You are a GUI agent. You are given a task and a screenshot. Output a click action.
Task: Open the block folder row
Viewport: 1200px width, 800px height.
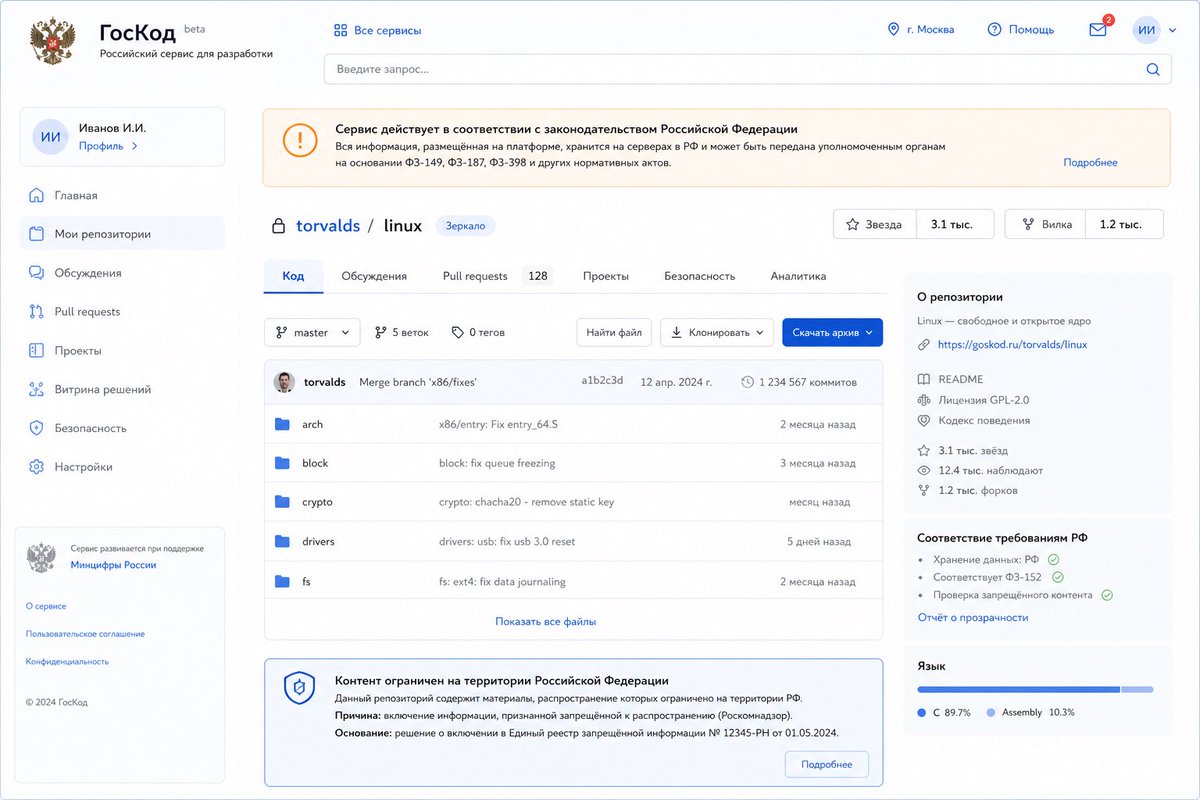[573, 463]
